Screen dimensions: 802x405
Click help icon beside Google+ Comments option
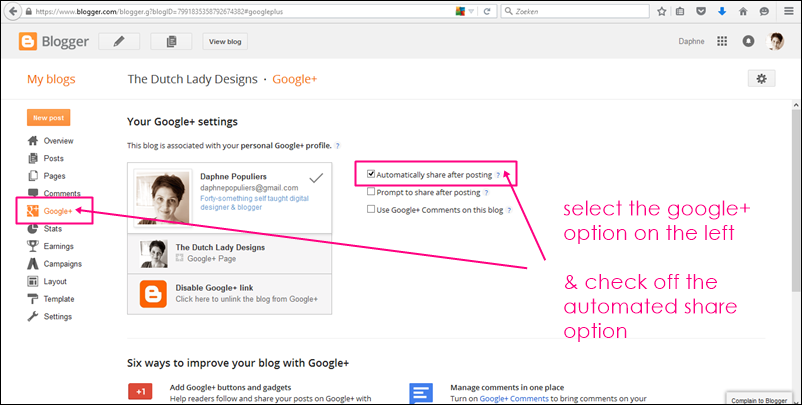tap(509, 210)
